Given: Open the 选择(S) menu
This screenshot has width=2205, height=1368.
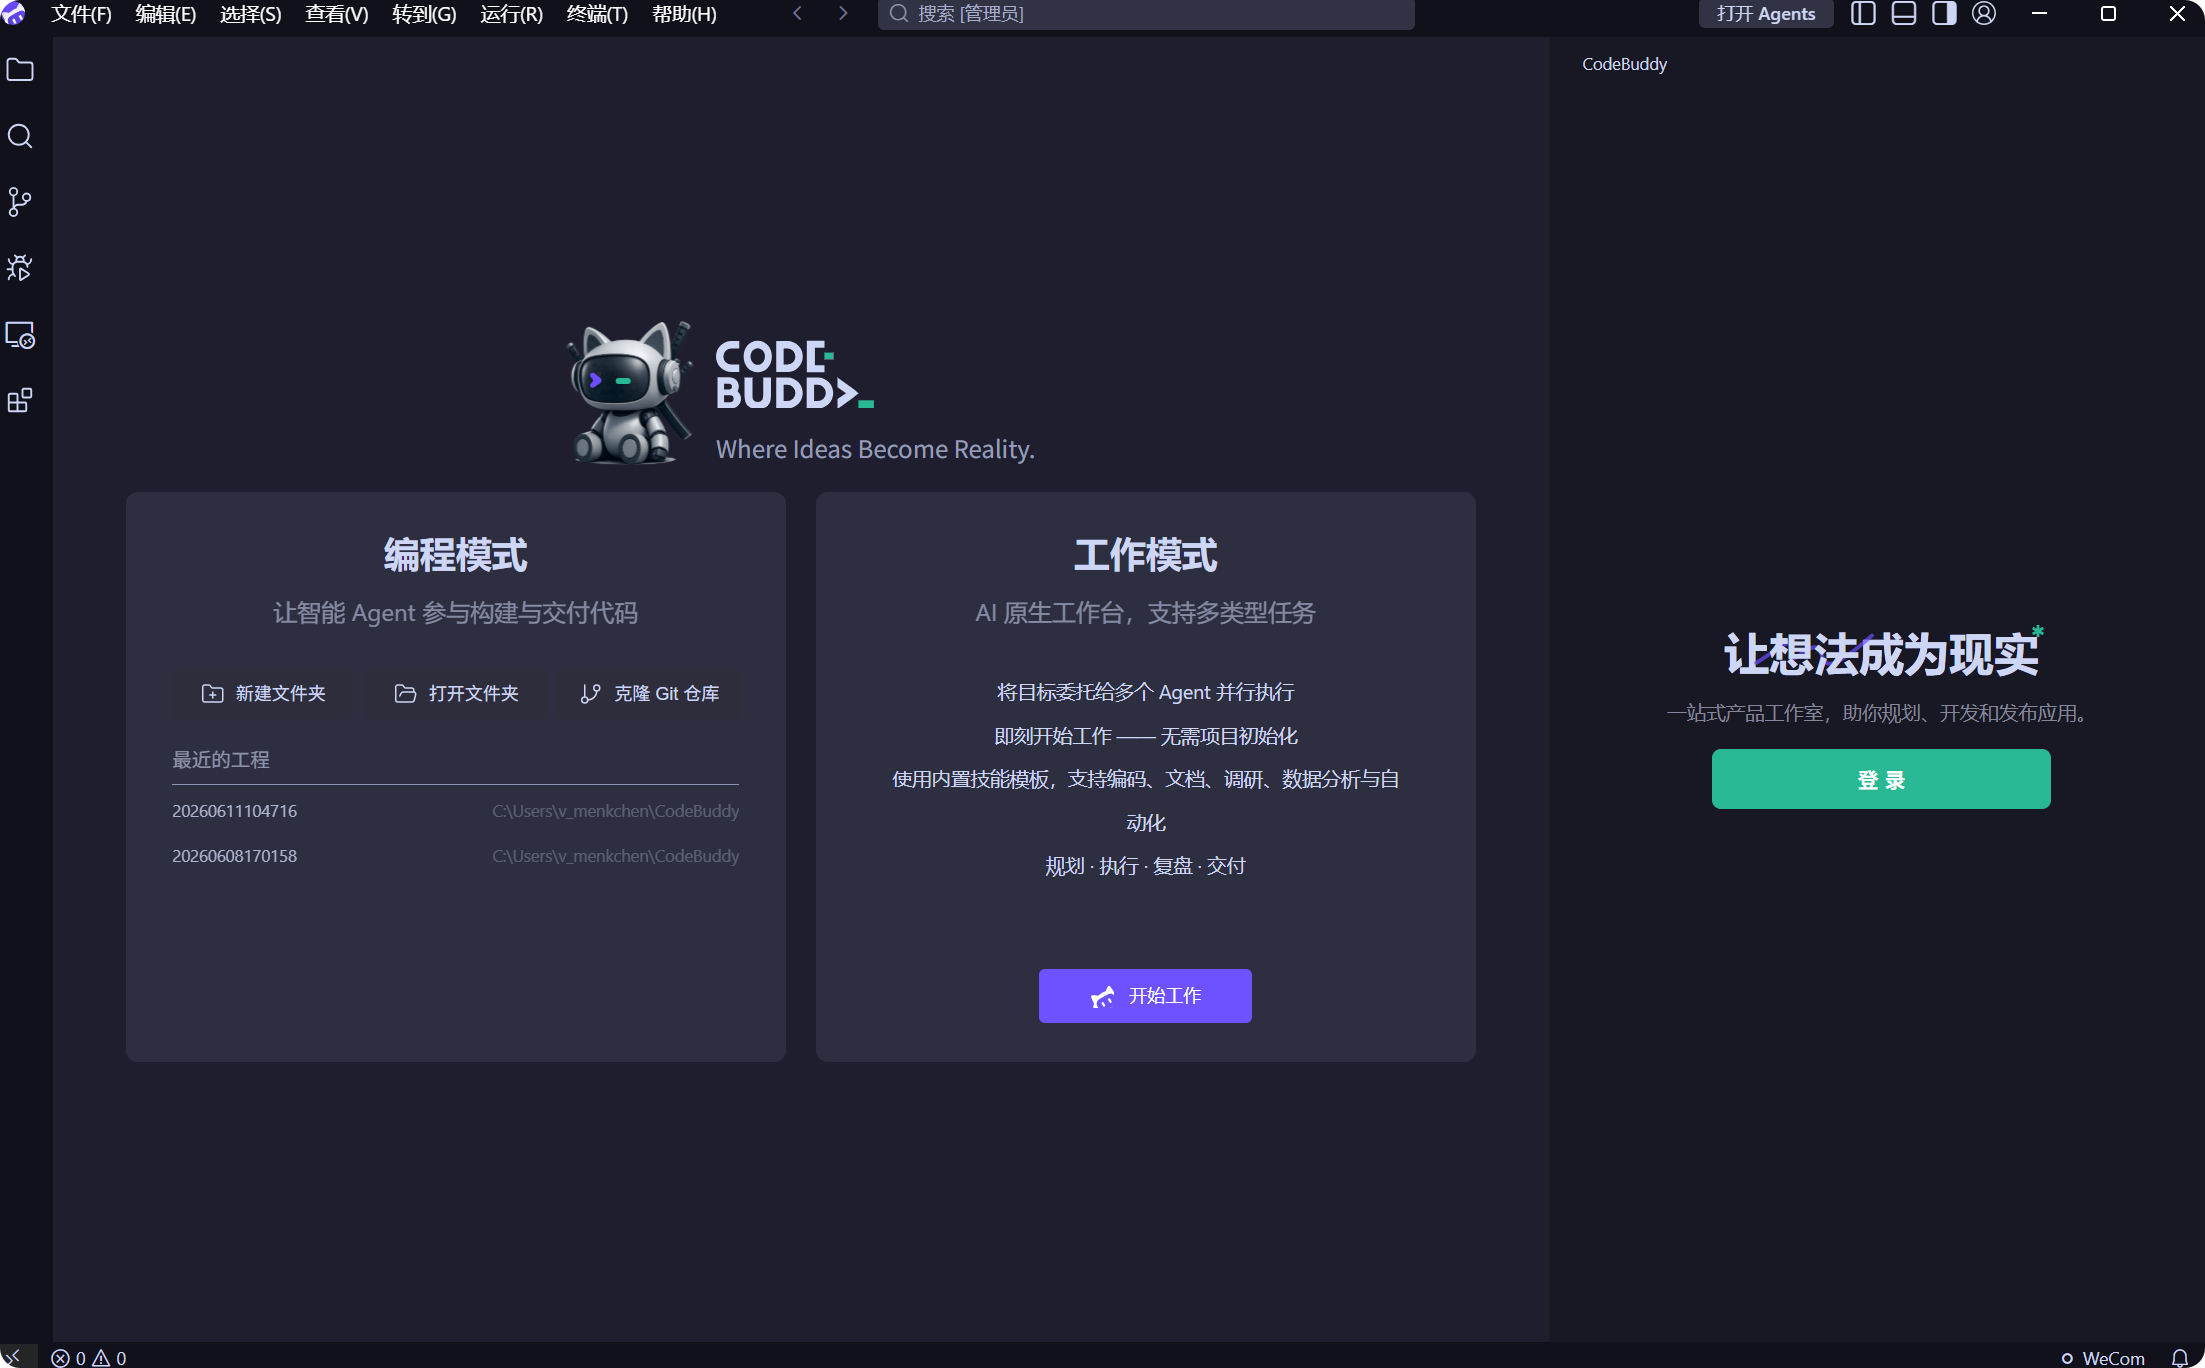Looking at the screenshot, I should coord(251,14).
